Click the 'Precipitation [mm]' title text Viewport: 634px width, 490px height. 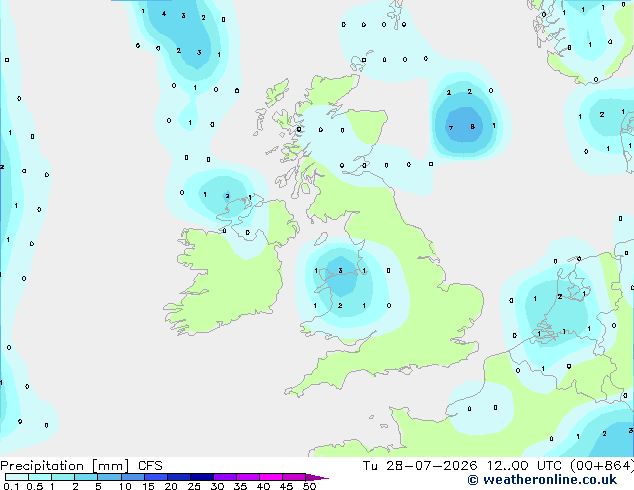point(65,466)
